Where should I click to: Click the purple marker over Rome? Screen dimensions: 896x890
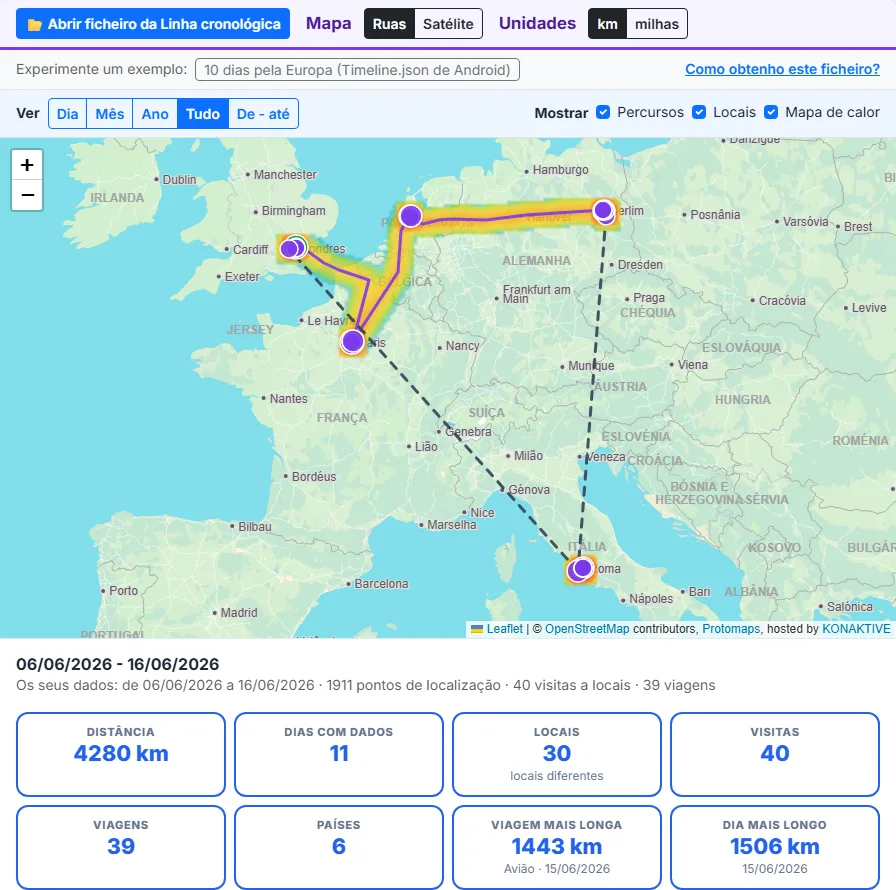[581, 569]
